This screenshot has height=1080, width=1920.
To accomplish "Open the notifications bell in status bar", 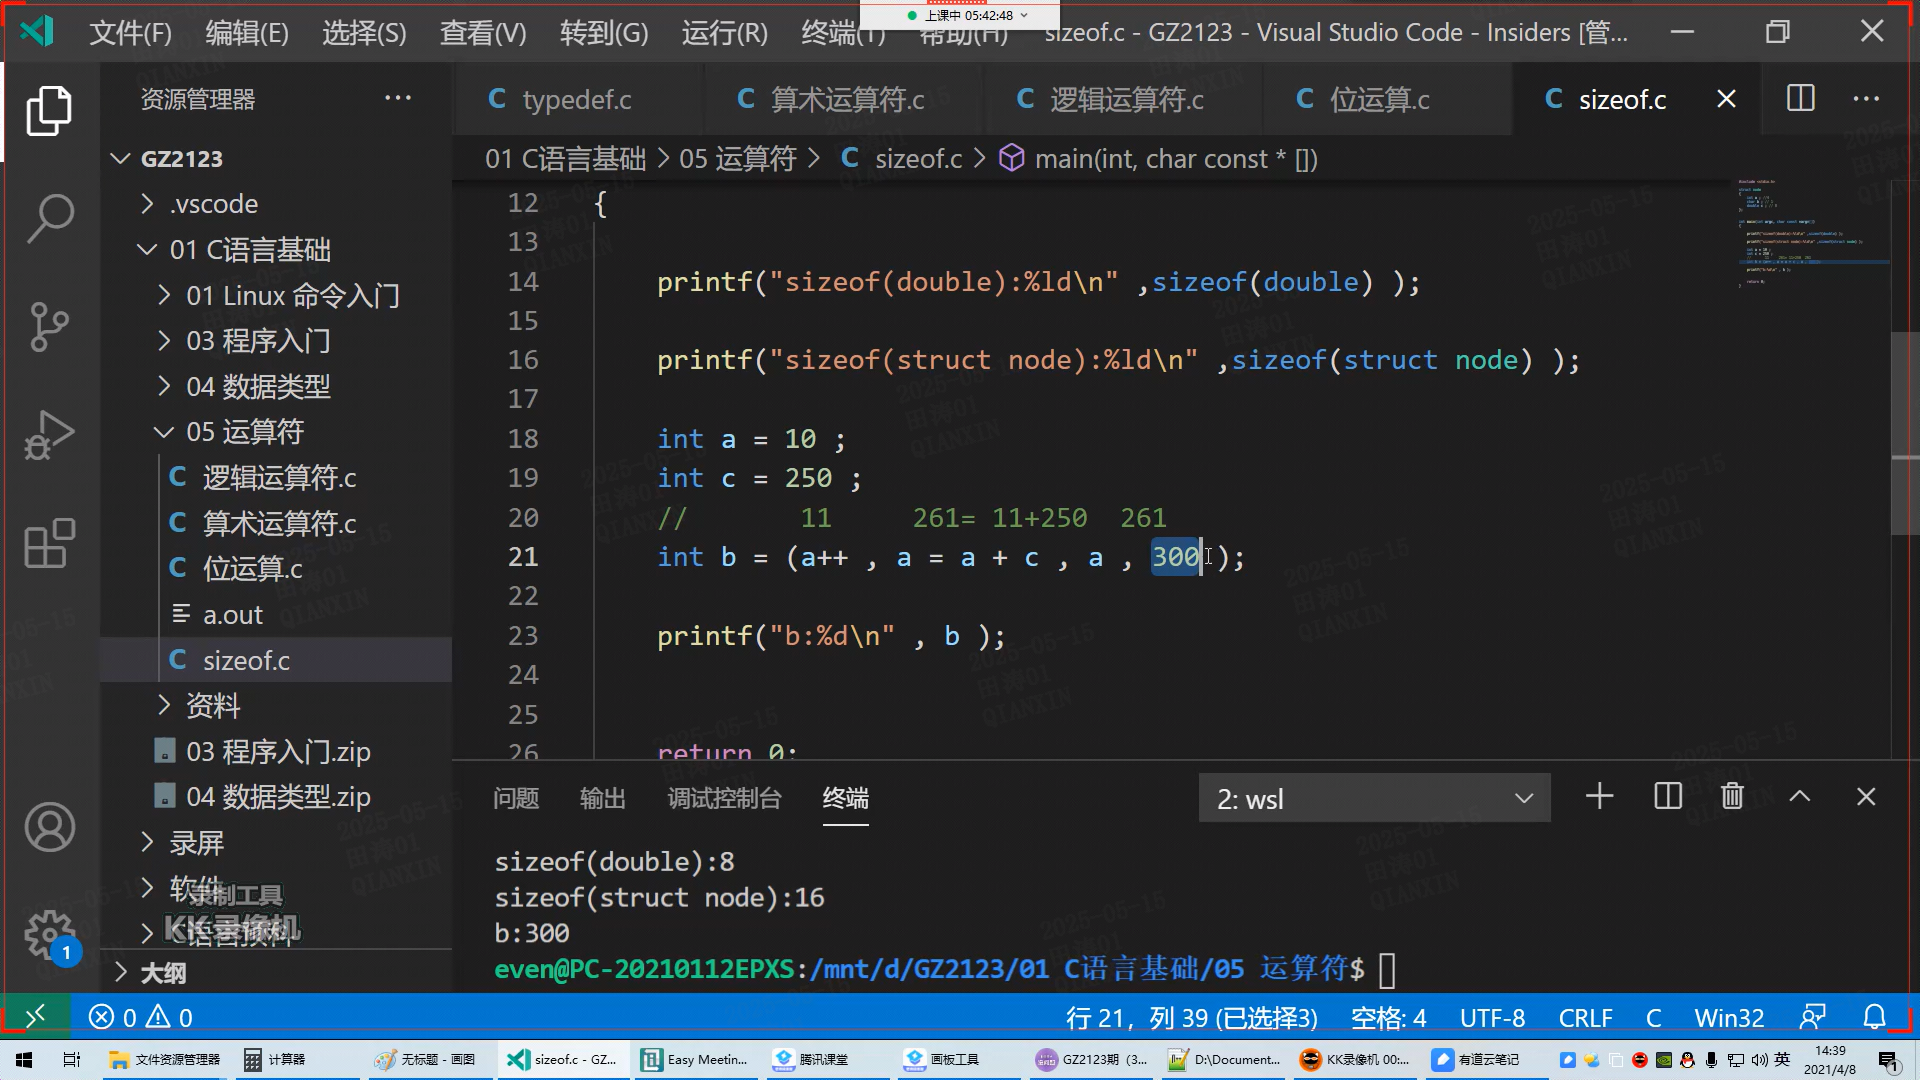I will [1874, 1017].
